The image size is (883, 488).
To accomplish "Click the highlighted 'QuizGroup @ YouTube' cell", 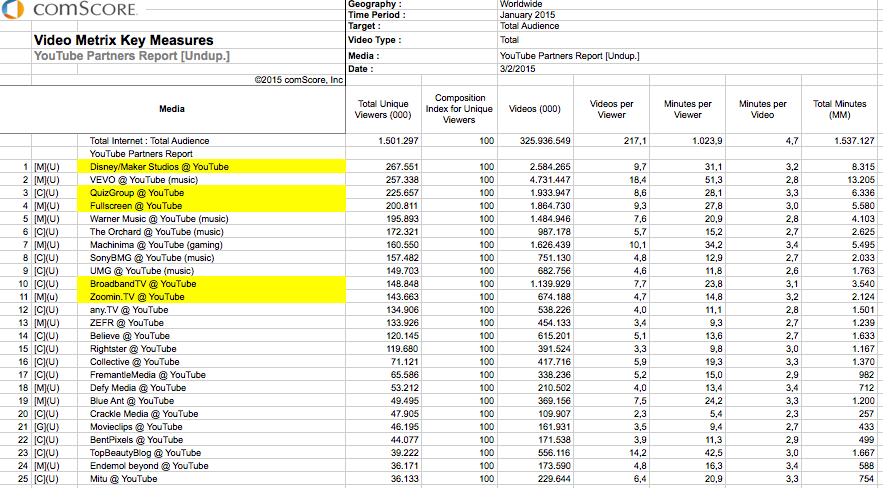I will [x=212, y=192].
